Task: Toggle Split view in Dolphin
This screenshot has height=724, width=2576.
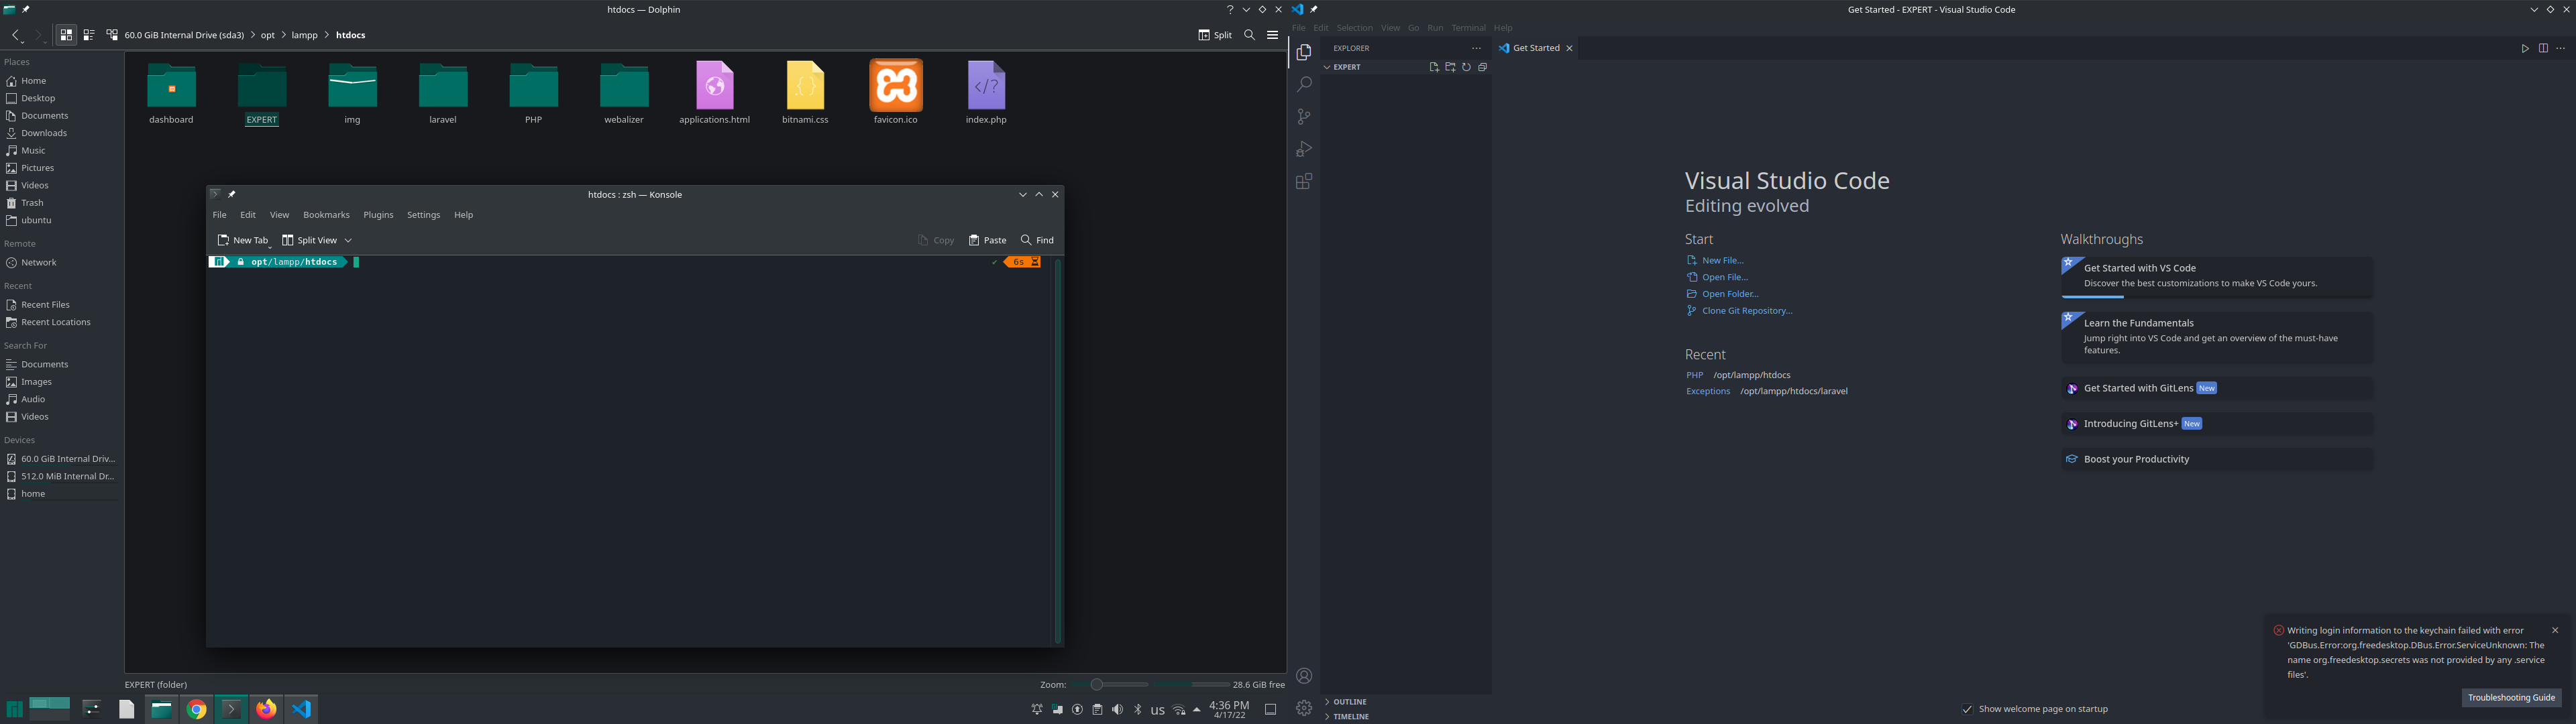Action: tap(1215, 35)
